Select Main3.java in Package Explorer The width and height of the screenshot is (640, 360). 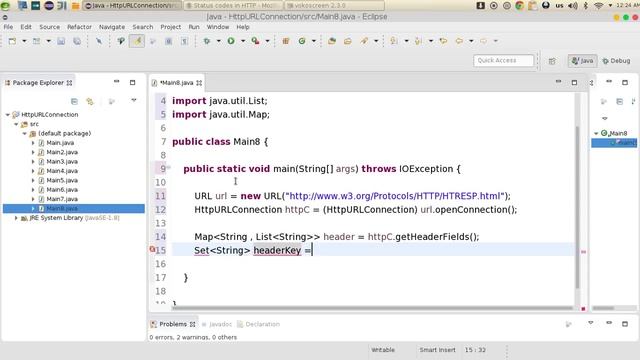tap(62, 162)
